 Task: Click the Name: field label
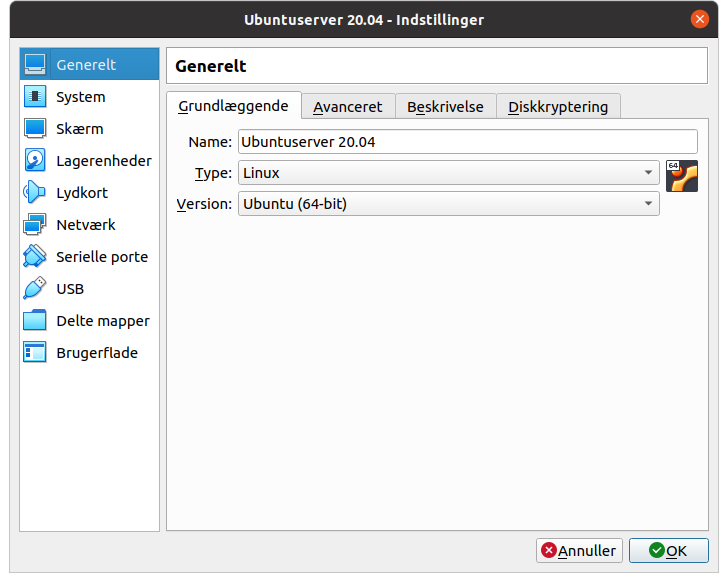(210, 142)
